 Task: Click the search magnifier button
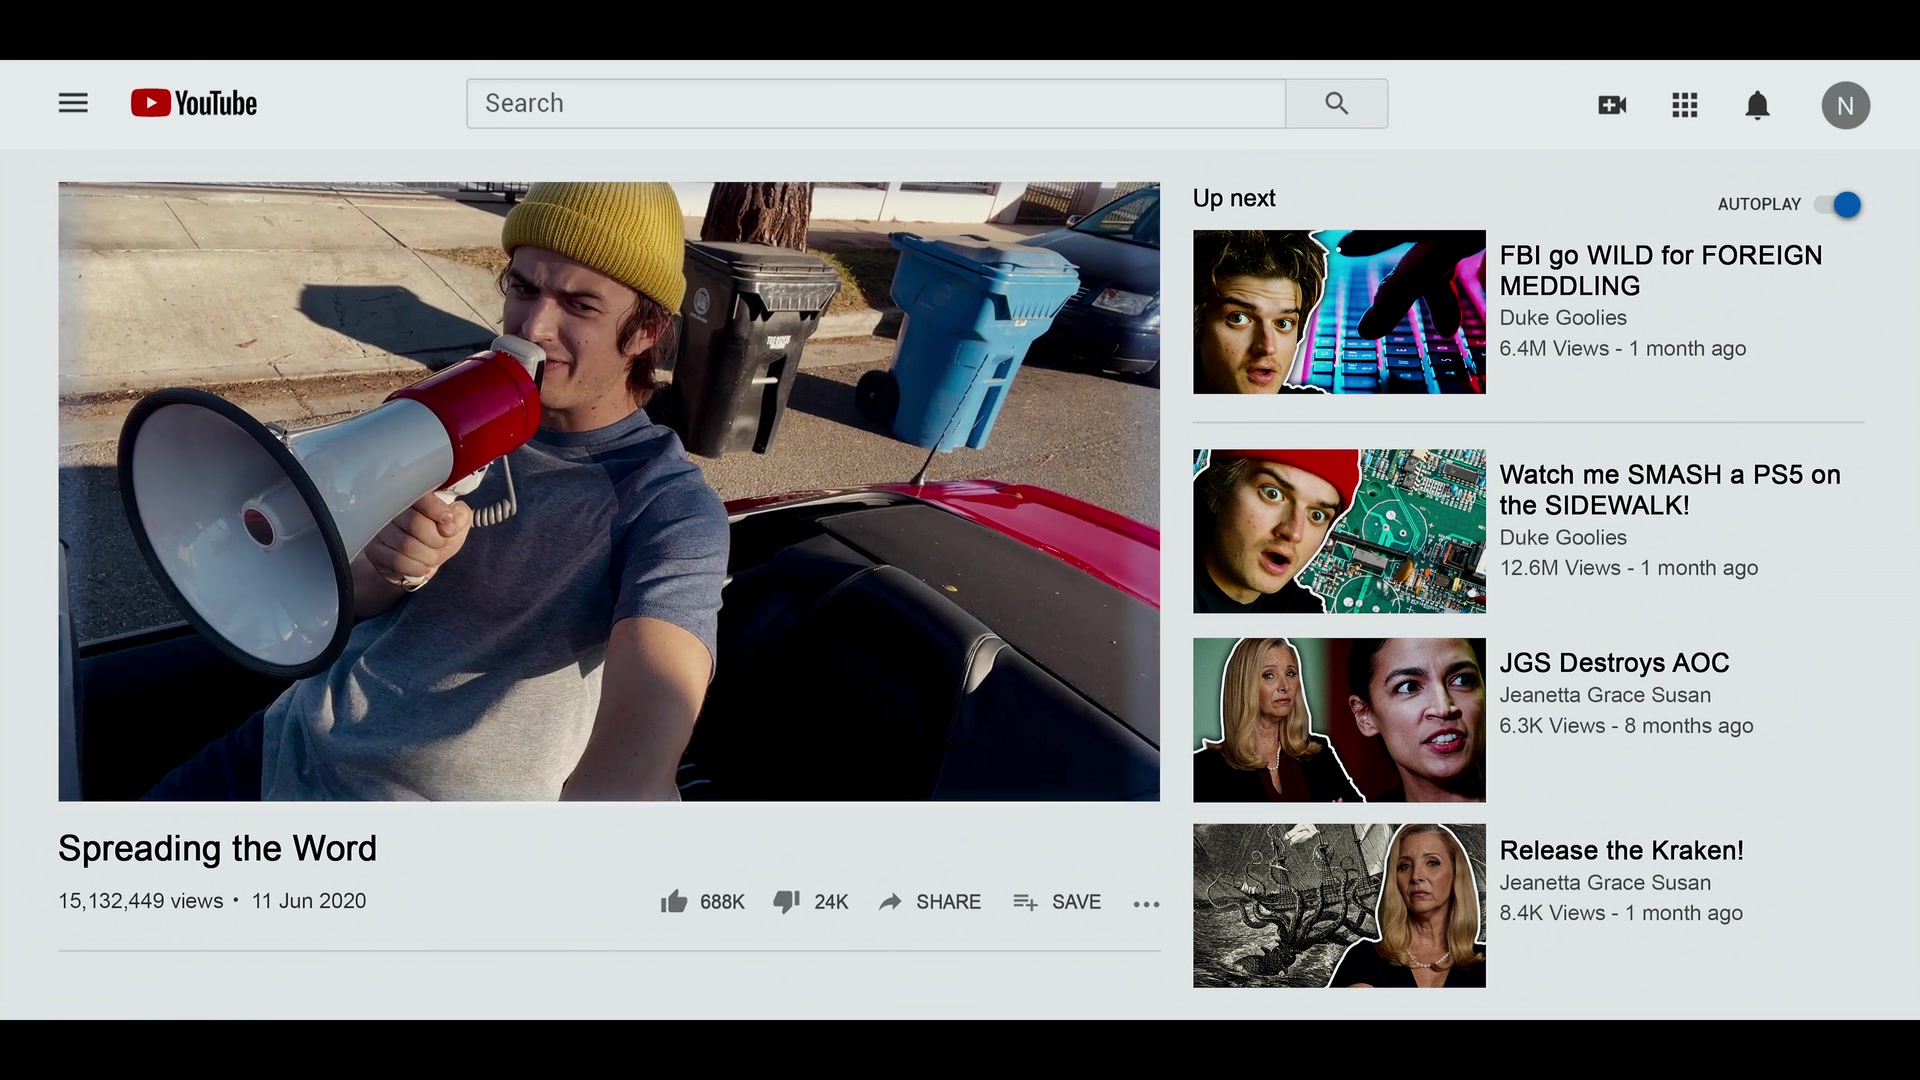pos(1336,103)
